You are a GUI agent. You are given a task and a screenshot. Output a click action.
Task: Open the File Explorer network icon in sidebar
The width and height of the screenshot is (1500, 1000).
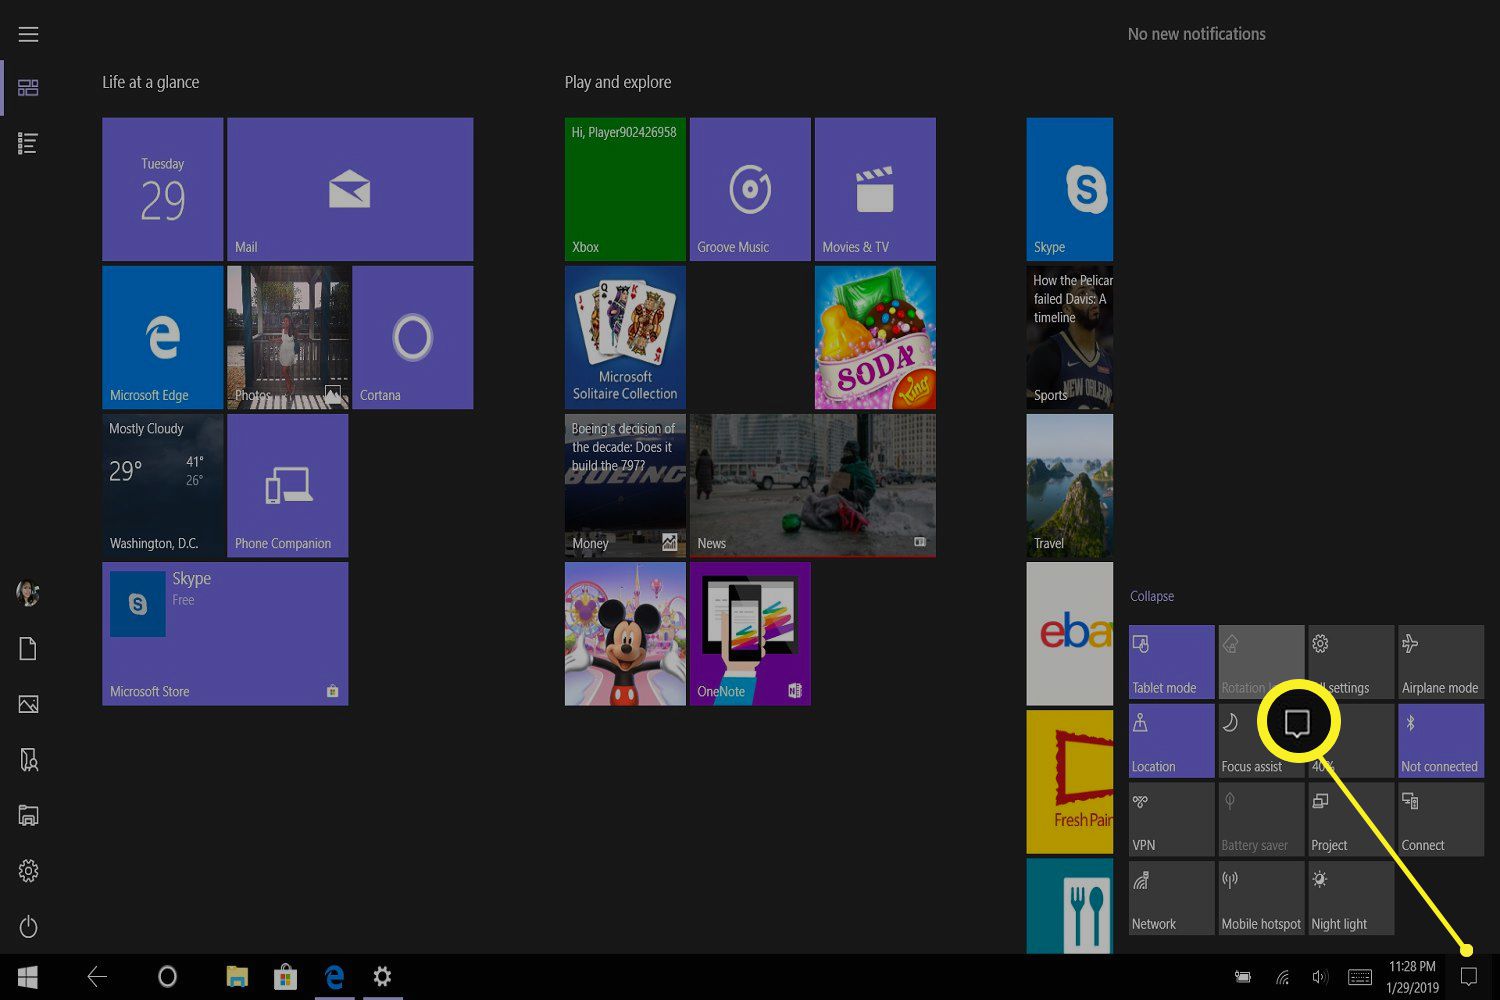(28, 816)
